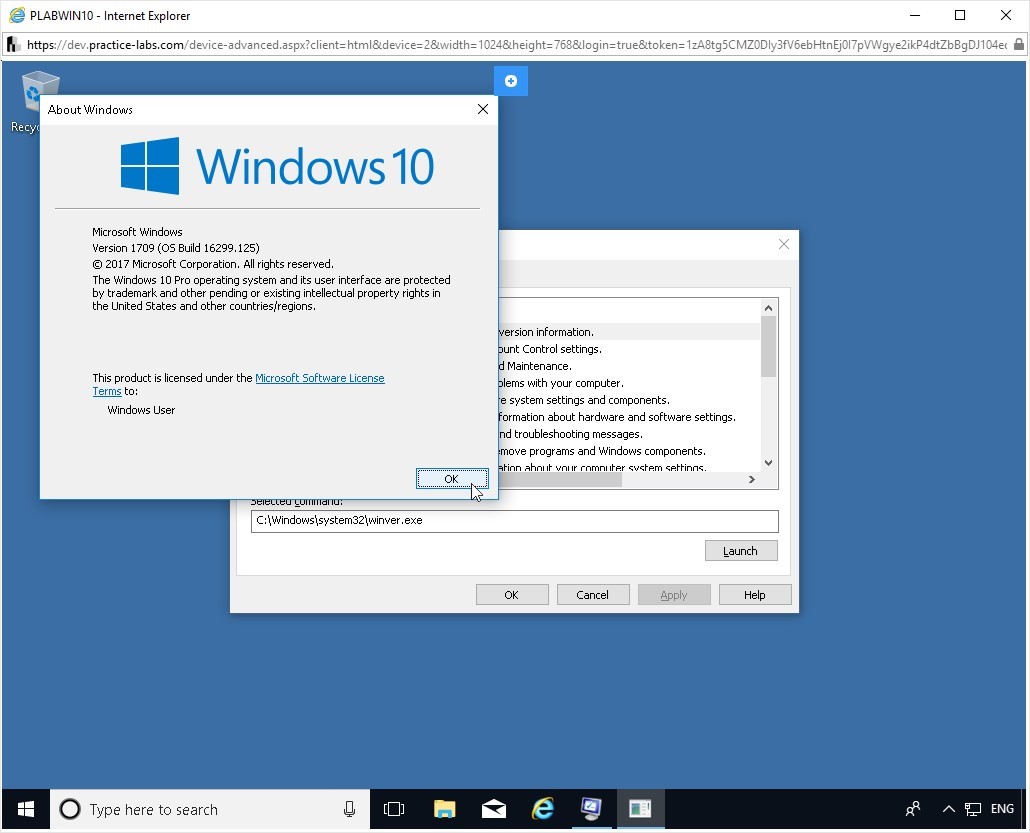Click the site icon left of the URL

pyautogui.click(x=12, y=45)
